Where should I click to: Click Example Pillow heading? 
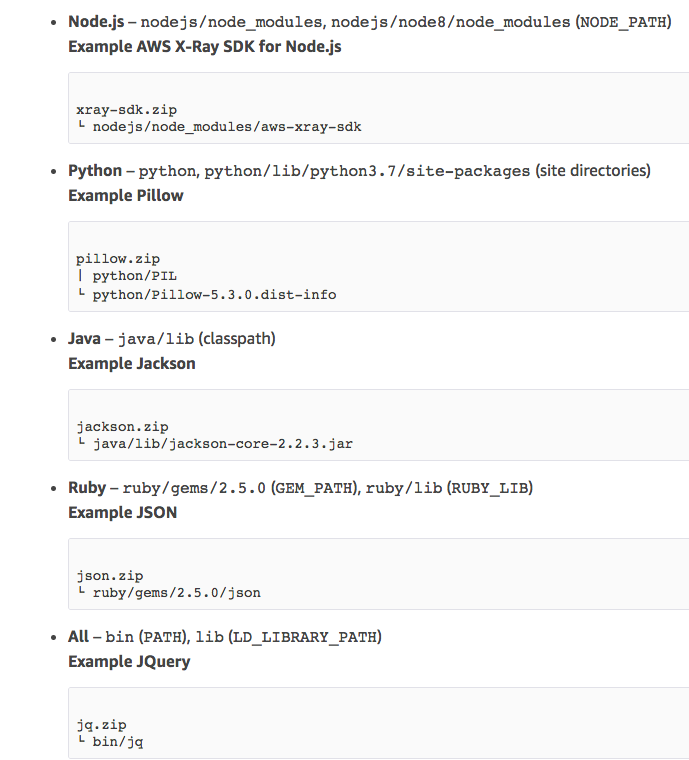coord(126,196)
